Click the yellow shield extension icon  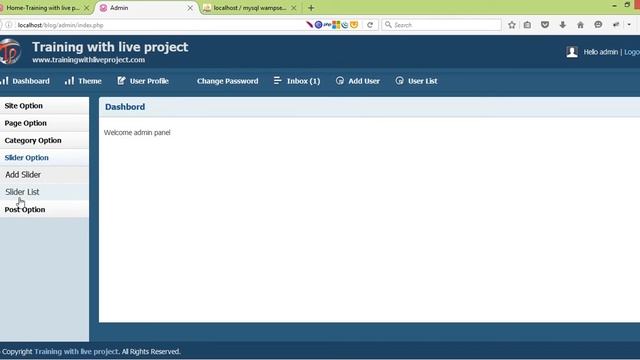coord(354,25)
